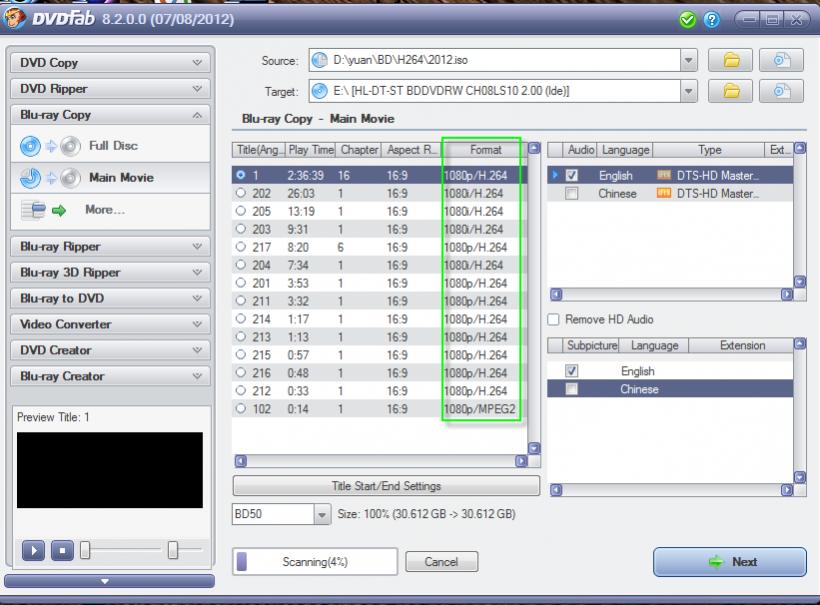The width and height of the screenshot is (820, 605).
Task: Expand Video Converter section
Action: [x=110, y=324]
